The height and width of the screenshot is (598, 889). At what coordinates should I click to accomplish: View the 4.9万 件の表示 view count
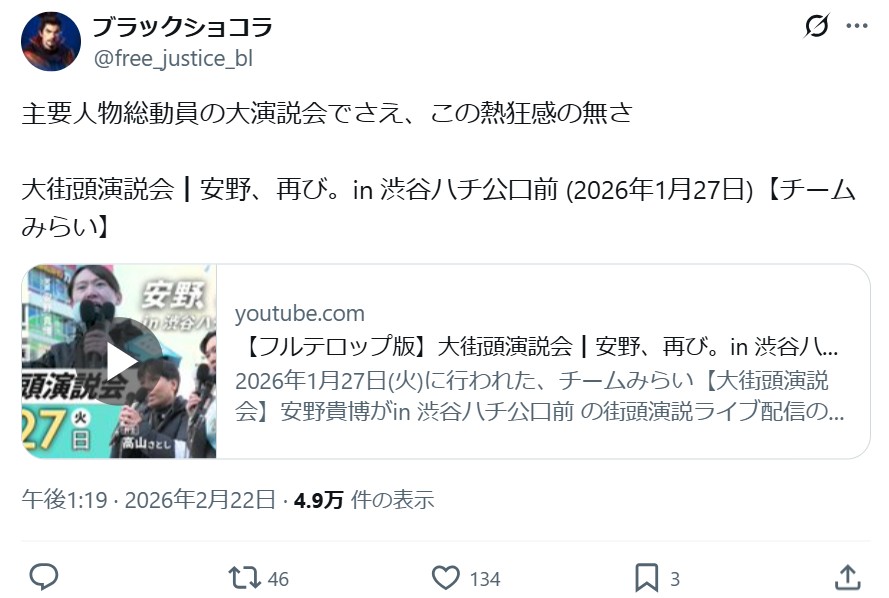tap(364, 499)
